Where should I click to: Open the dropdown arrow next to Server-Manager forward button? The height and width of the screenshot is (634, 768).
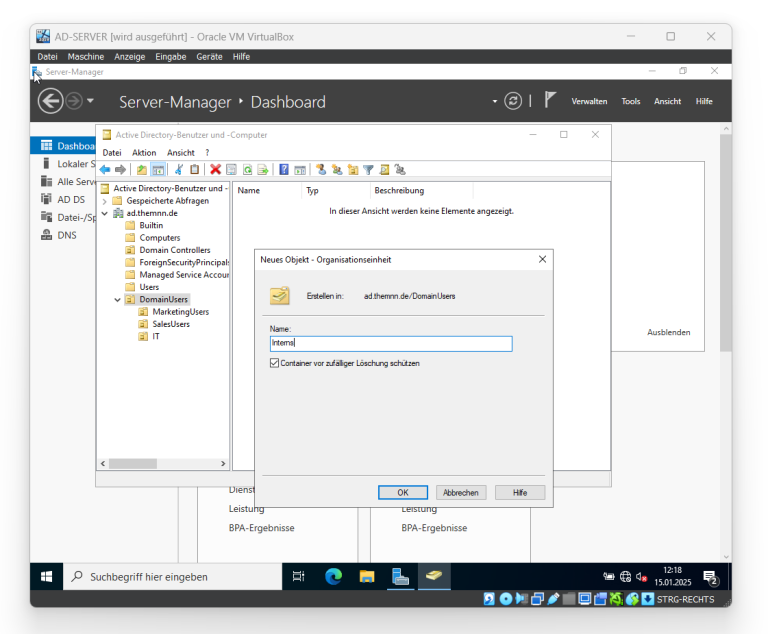pyautogui.click(x=90, y=101)
